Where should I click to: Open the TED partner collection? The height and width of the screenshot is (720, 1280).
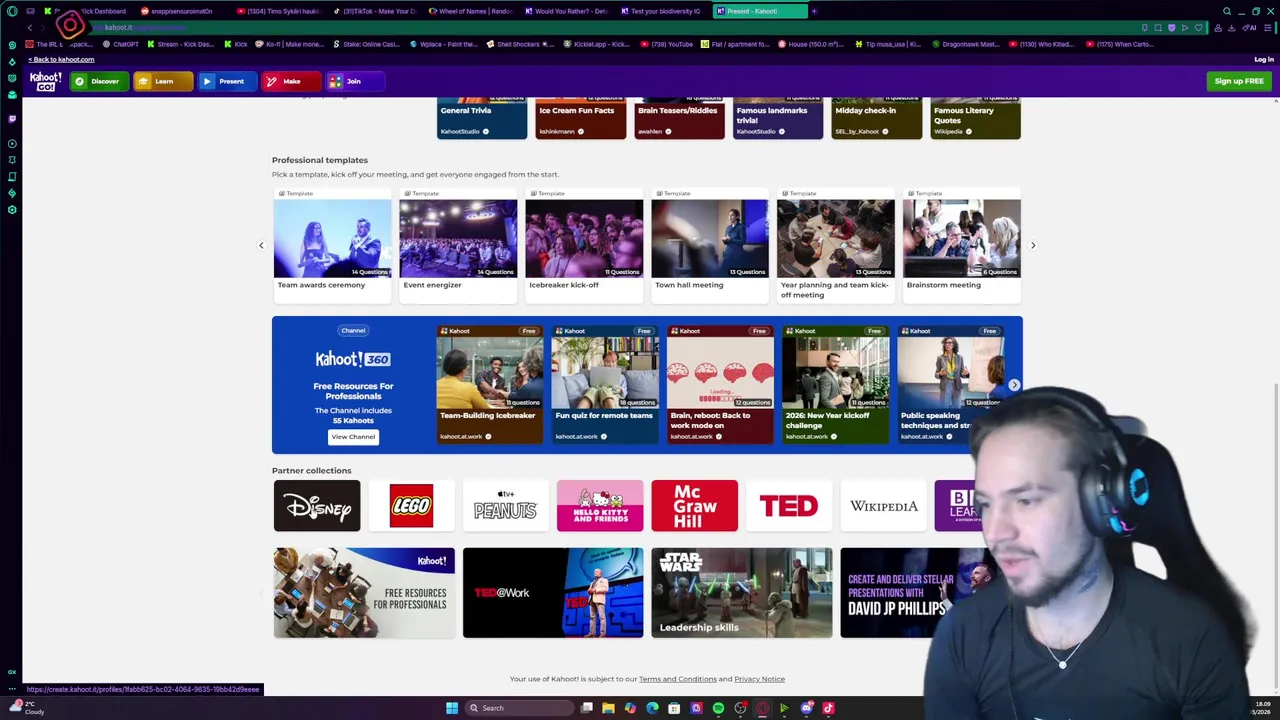coord(789,506)
